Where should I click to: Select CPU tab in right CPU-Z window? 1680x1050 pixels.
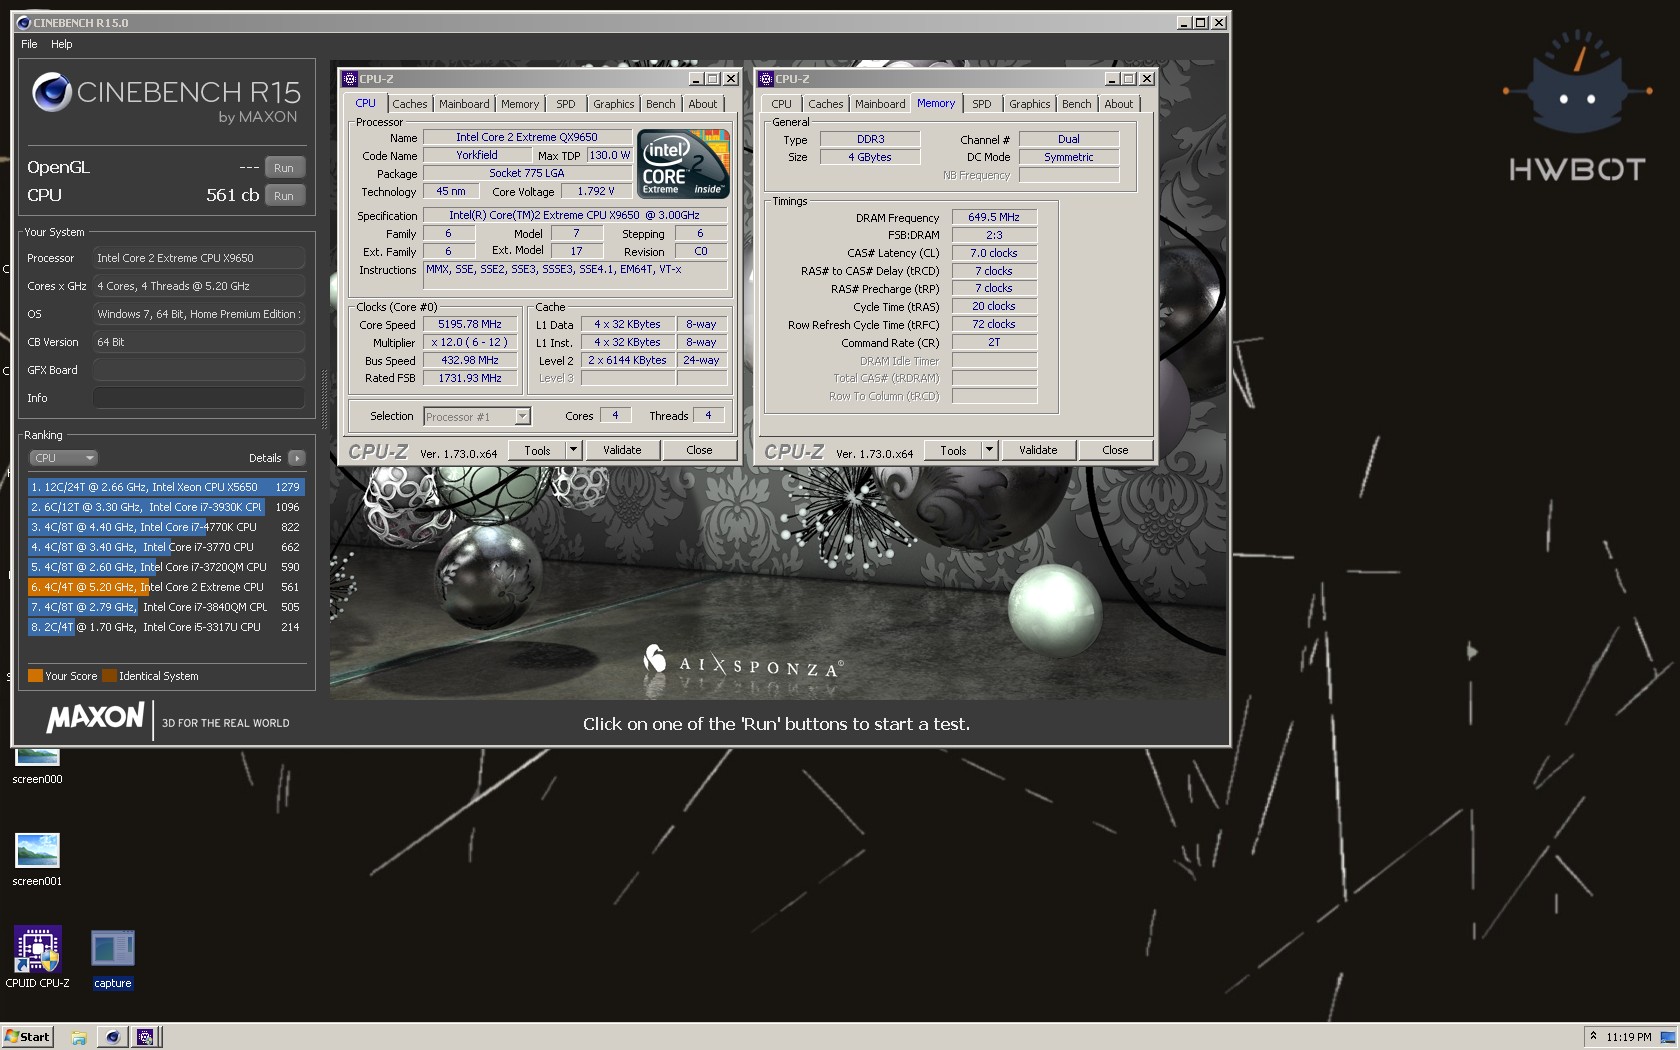(x=781, y=104)
